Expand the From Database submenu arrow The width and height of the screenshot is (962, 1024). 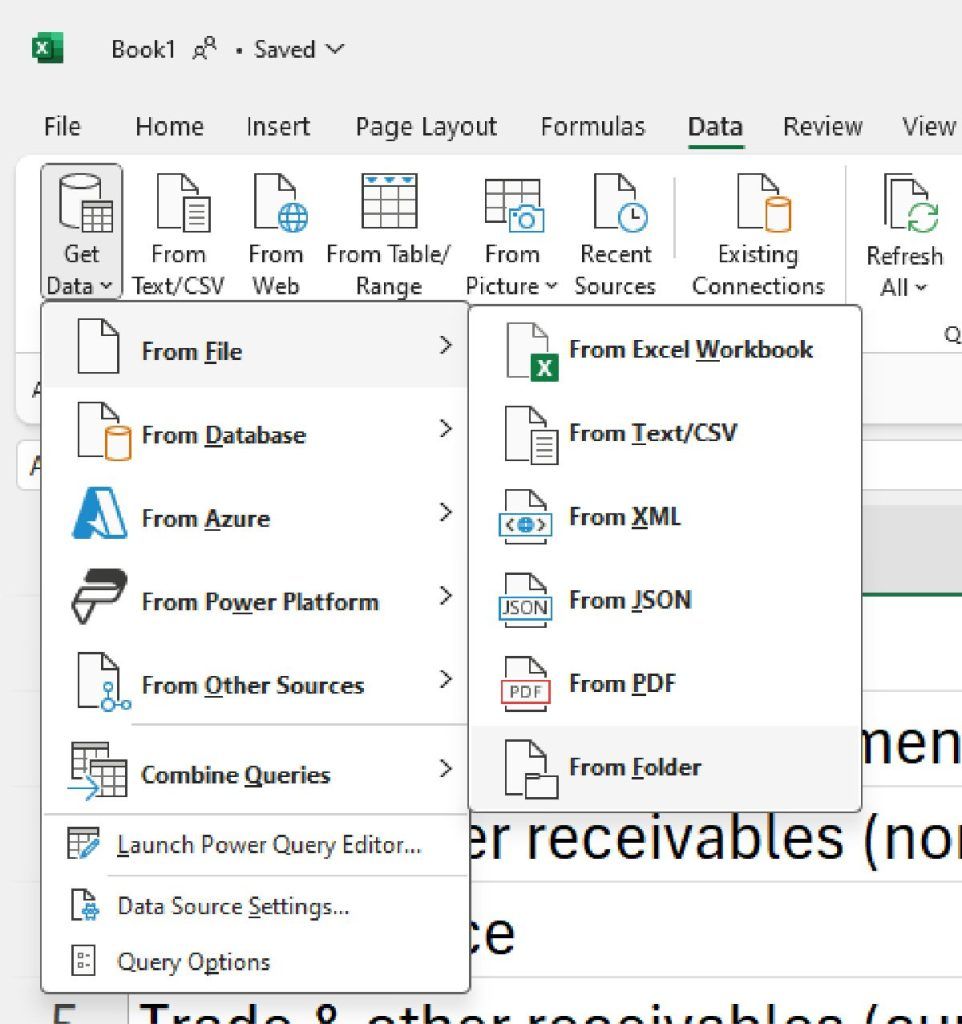coord(445,428)
